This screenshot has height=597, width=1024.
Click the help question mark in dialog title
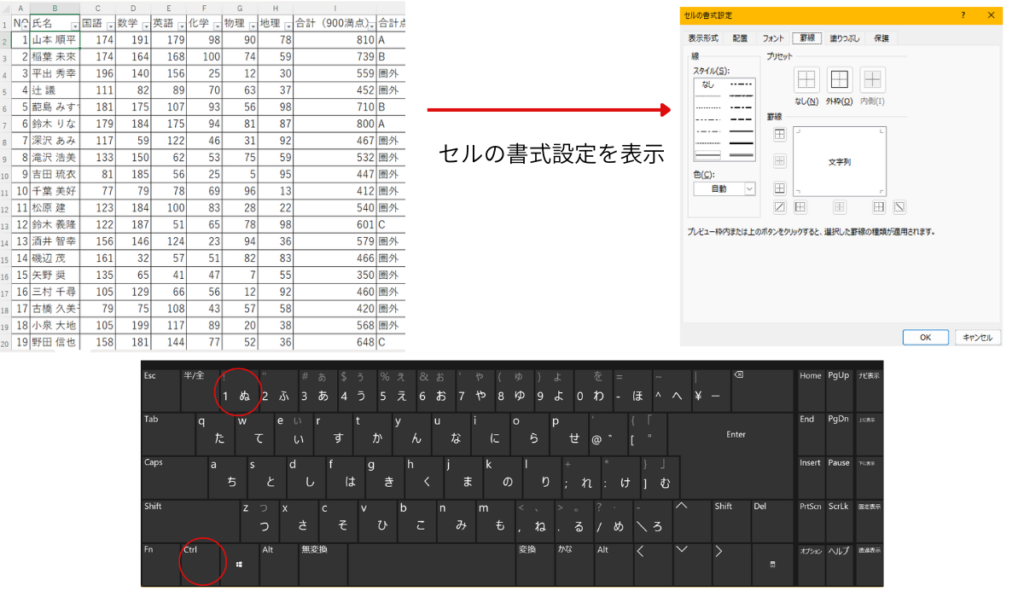click(x=962, y=16)
